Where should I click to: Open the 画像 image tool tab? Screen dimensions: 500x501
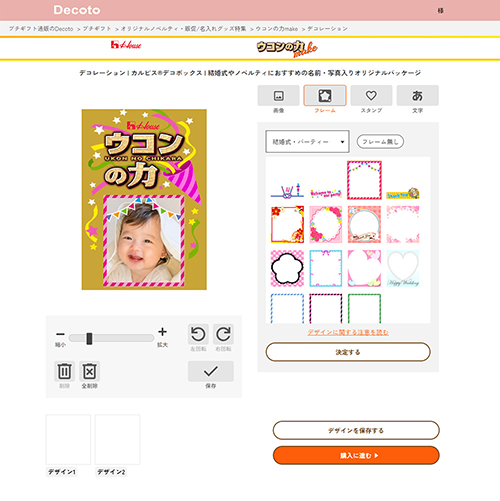[x=278, y=96]
